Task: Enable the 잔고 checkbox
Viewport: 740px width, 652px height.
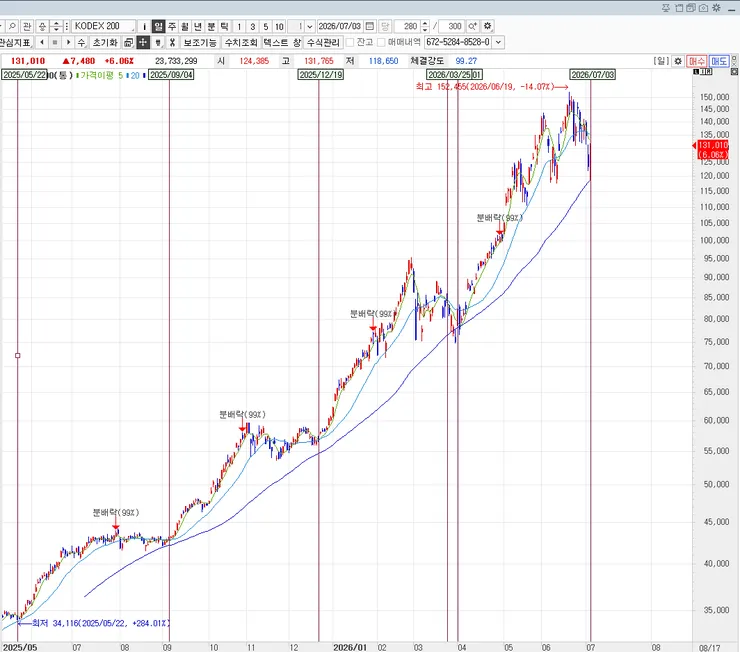Action: click(350, 42)
